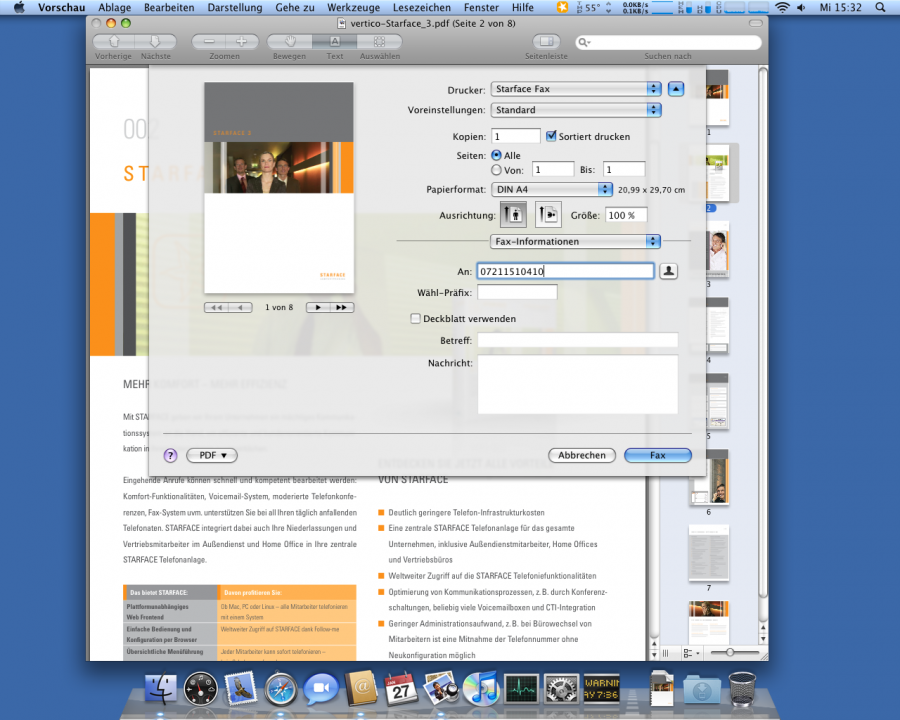Image resolution: width=900 pixels, height=720 pixels.
Task: Click the volume icon in menu bar
Action: pos(801,7)
